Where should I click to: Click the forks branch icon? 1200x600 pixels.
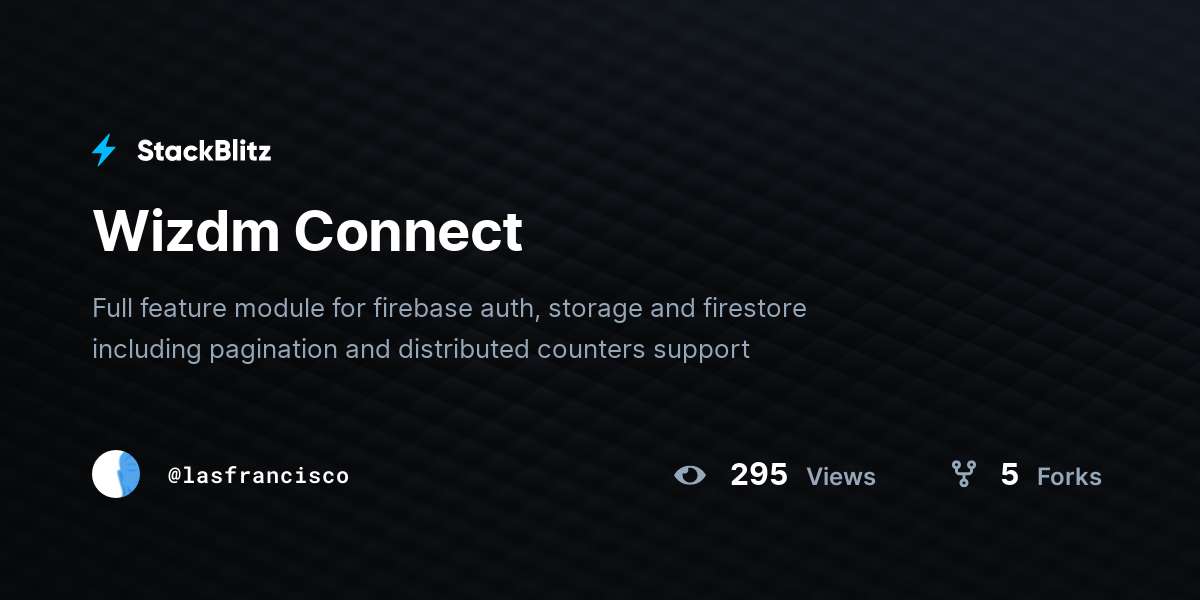click(963, 474)
